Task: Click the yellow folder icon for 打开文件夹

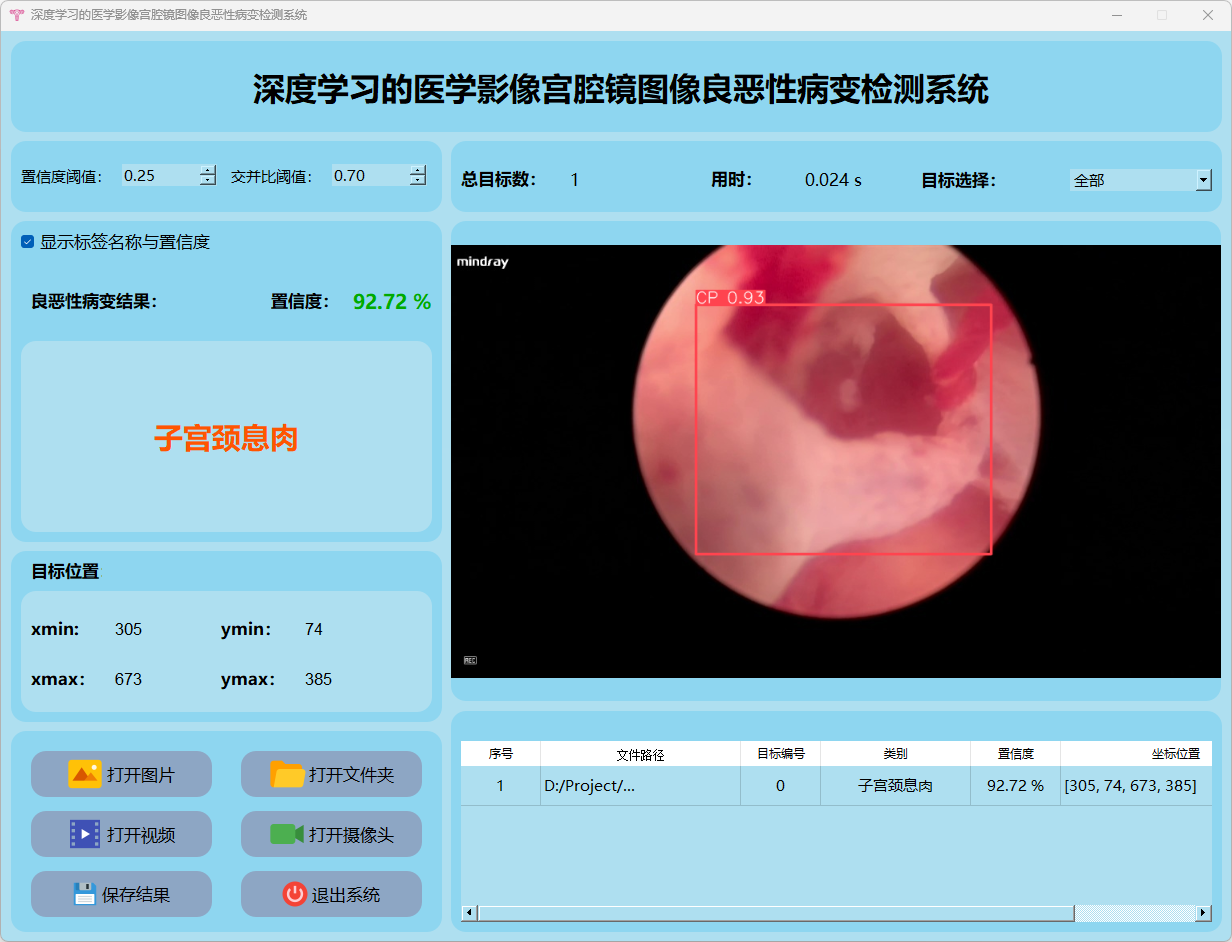Action: [x=287, y=774]
